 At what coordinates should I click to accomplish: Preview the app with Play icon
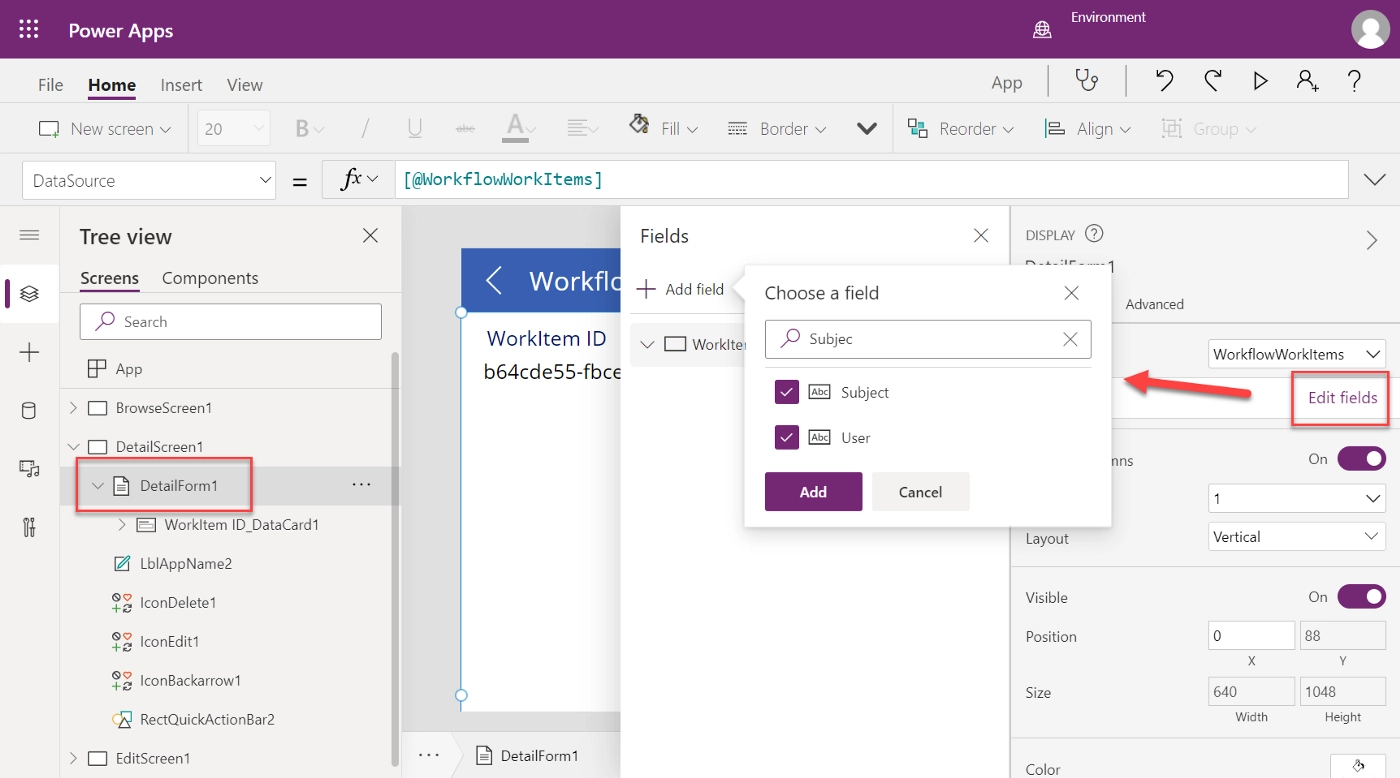click(1260, 81)
